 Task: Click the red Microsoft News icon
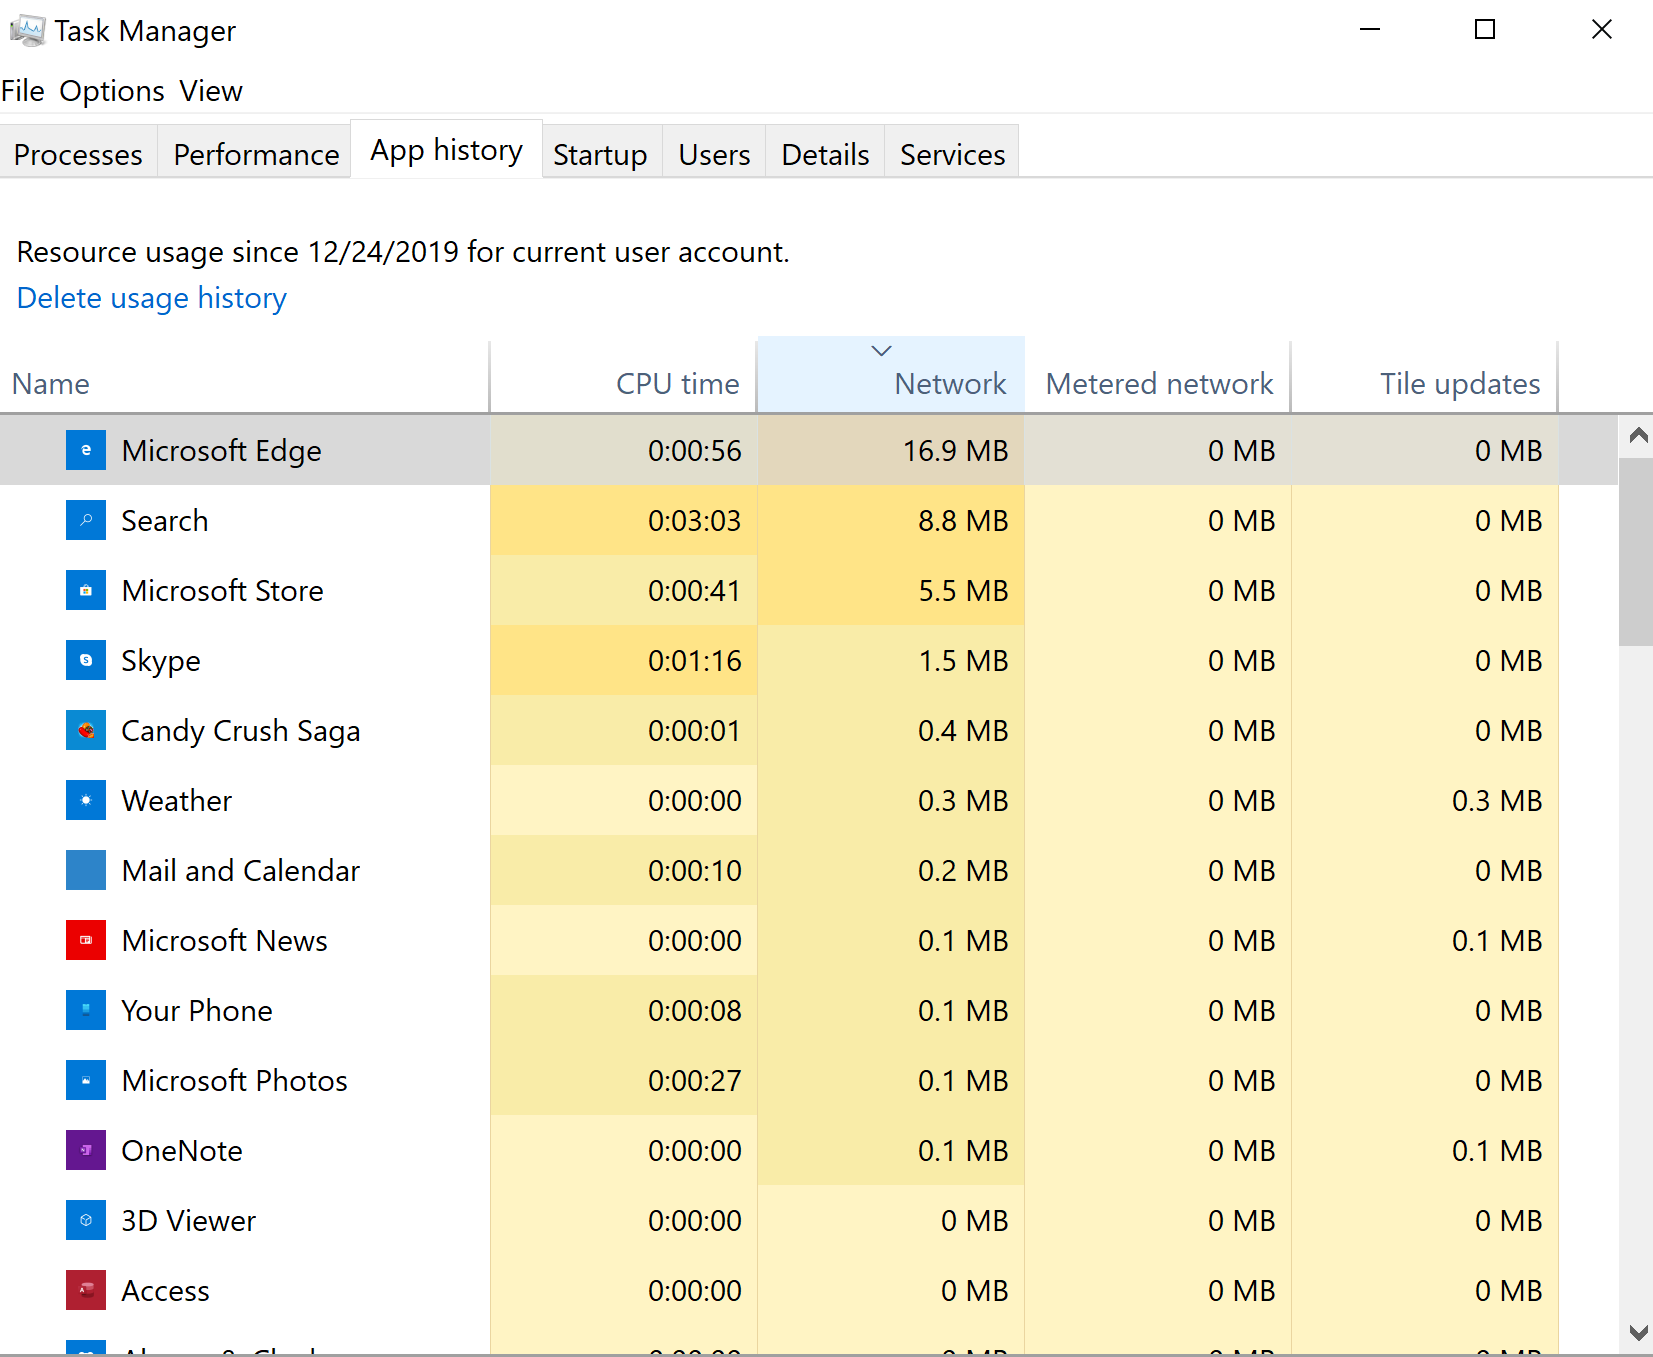[x=86, y=940]
